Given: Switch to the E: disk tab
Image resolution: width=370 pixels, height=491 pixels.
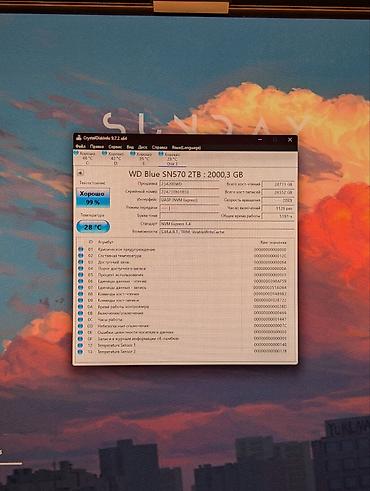Looking at the screenshot, I should click(x=143, y=158).
